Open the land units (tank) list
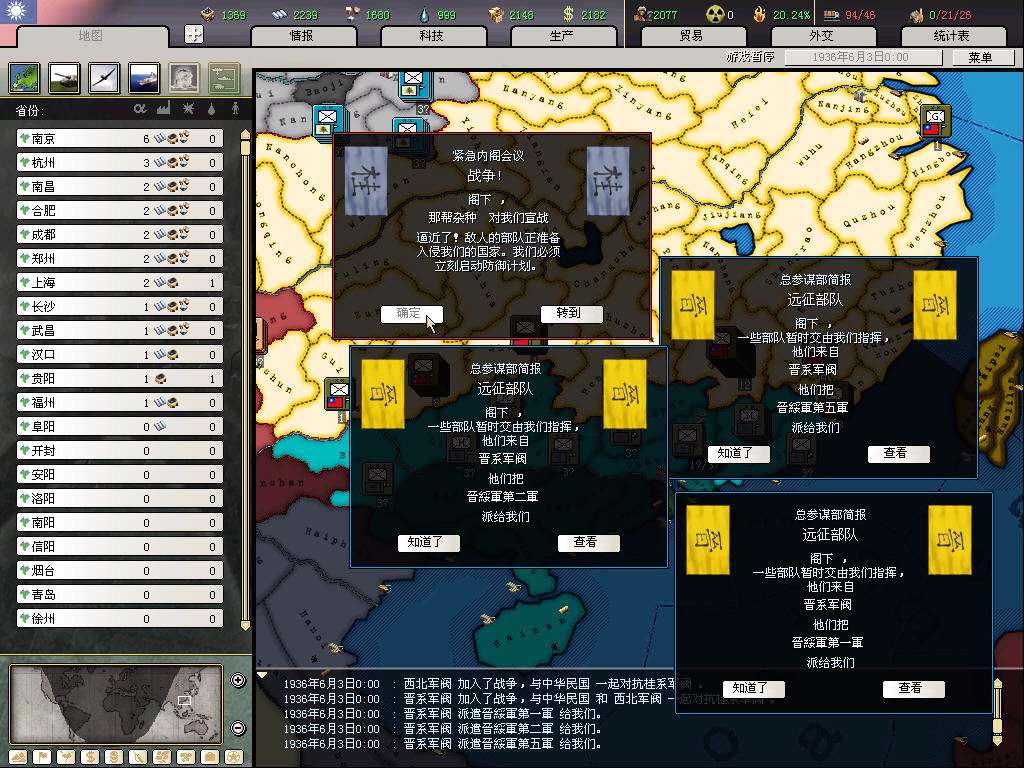Image resolution: width=1024 pixels, height=768 pixels. pyautogui.click(x=65, y=78)
